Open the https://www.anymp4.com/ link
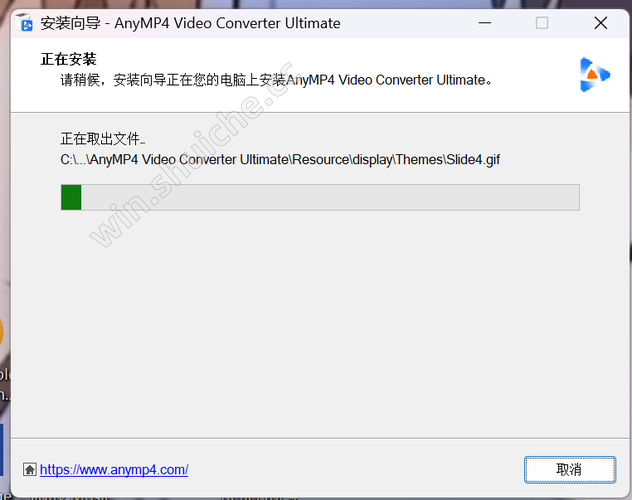632x500 pixels. pyautogui.click(x=114, y=470)
